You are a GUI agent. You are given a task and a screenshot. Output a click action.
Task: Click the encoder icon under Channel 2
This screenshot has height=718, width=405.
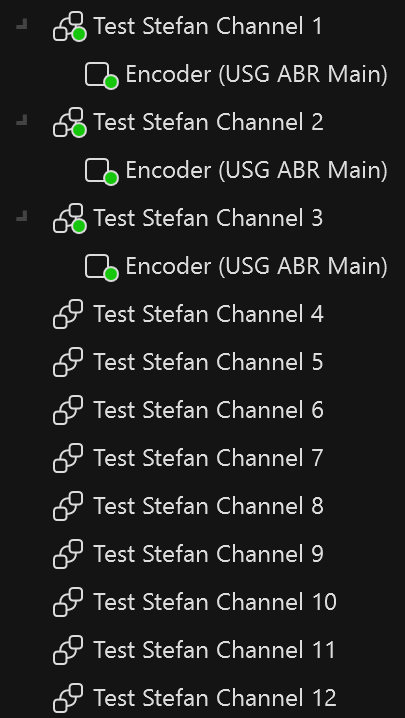102,171
